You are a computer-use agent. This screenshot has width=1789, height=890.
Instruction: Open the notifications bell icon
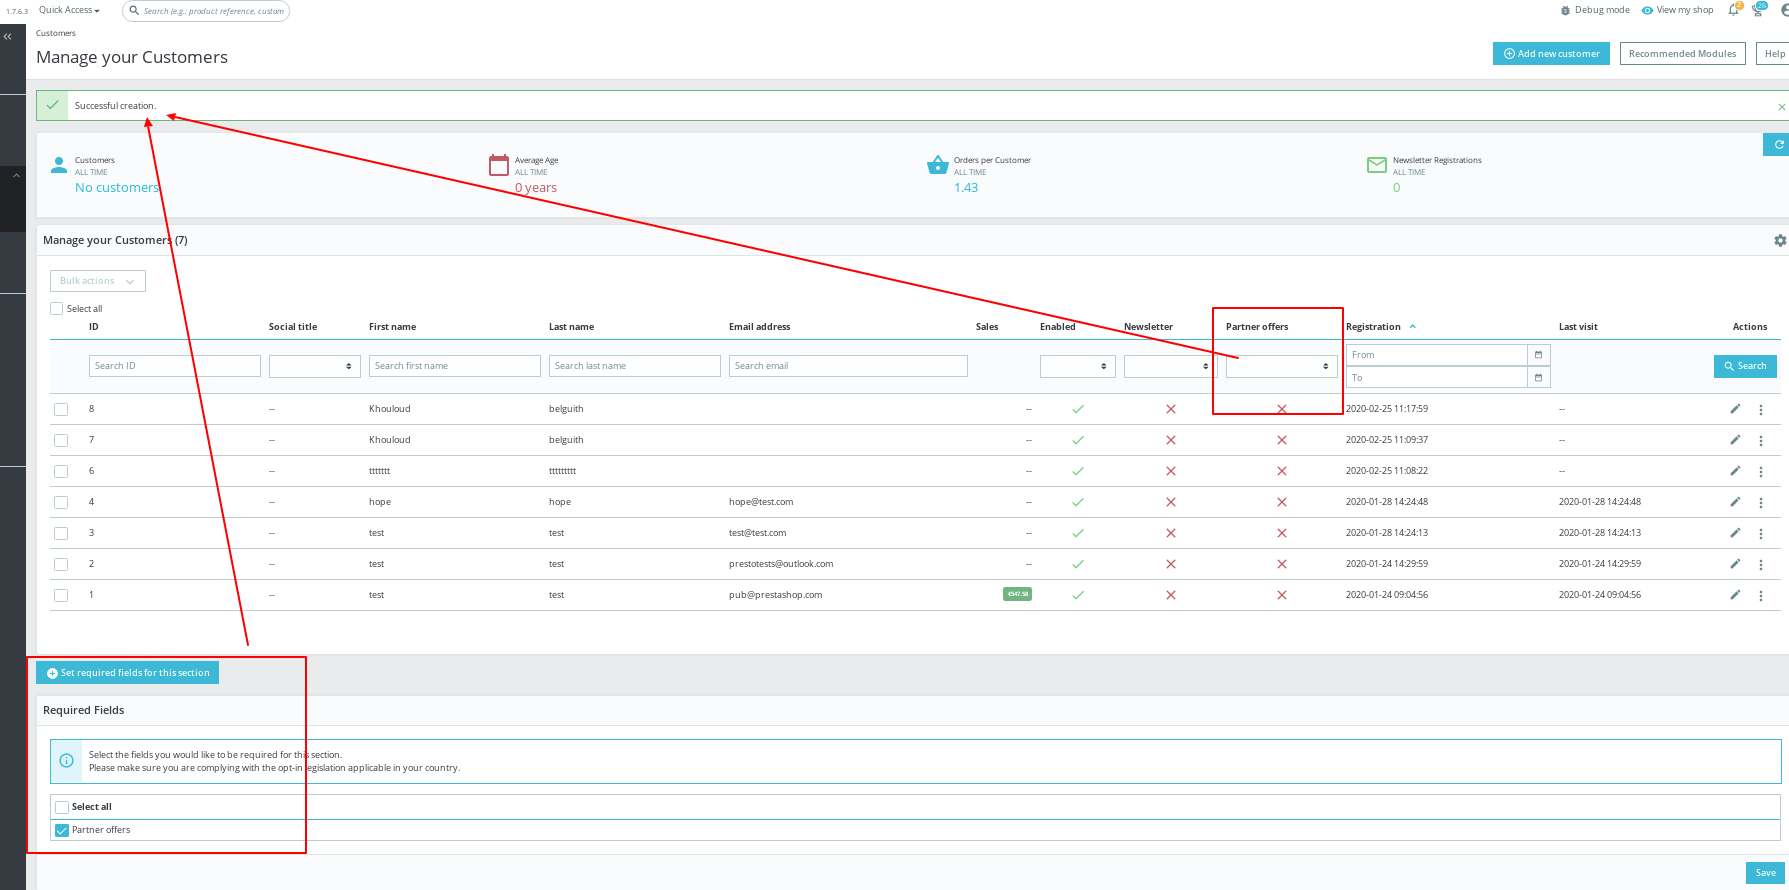[x=1733, y=10]
